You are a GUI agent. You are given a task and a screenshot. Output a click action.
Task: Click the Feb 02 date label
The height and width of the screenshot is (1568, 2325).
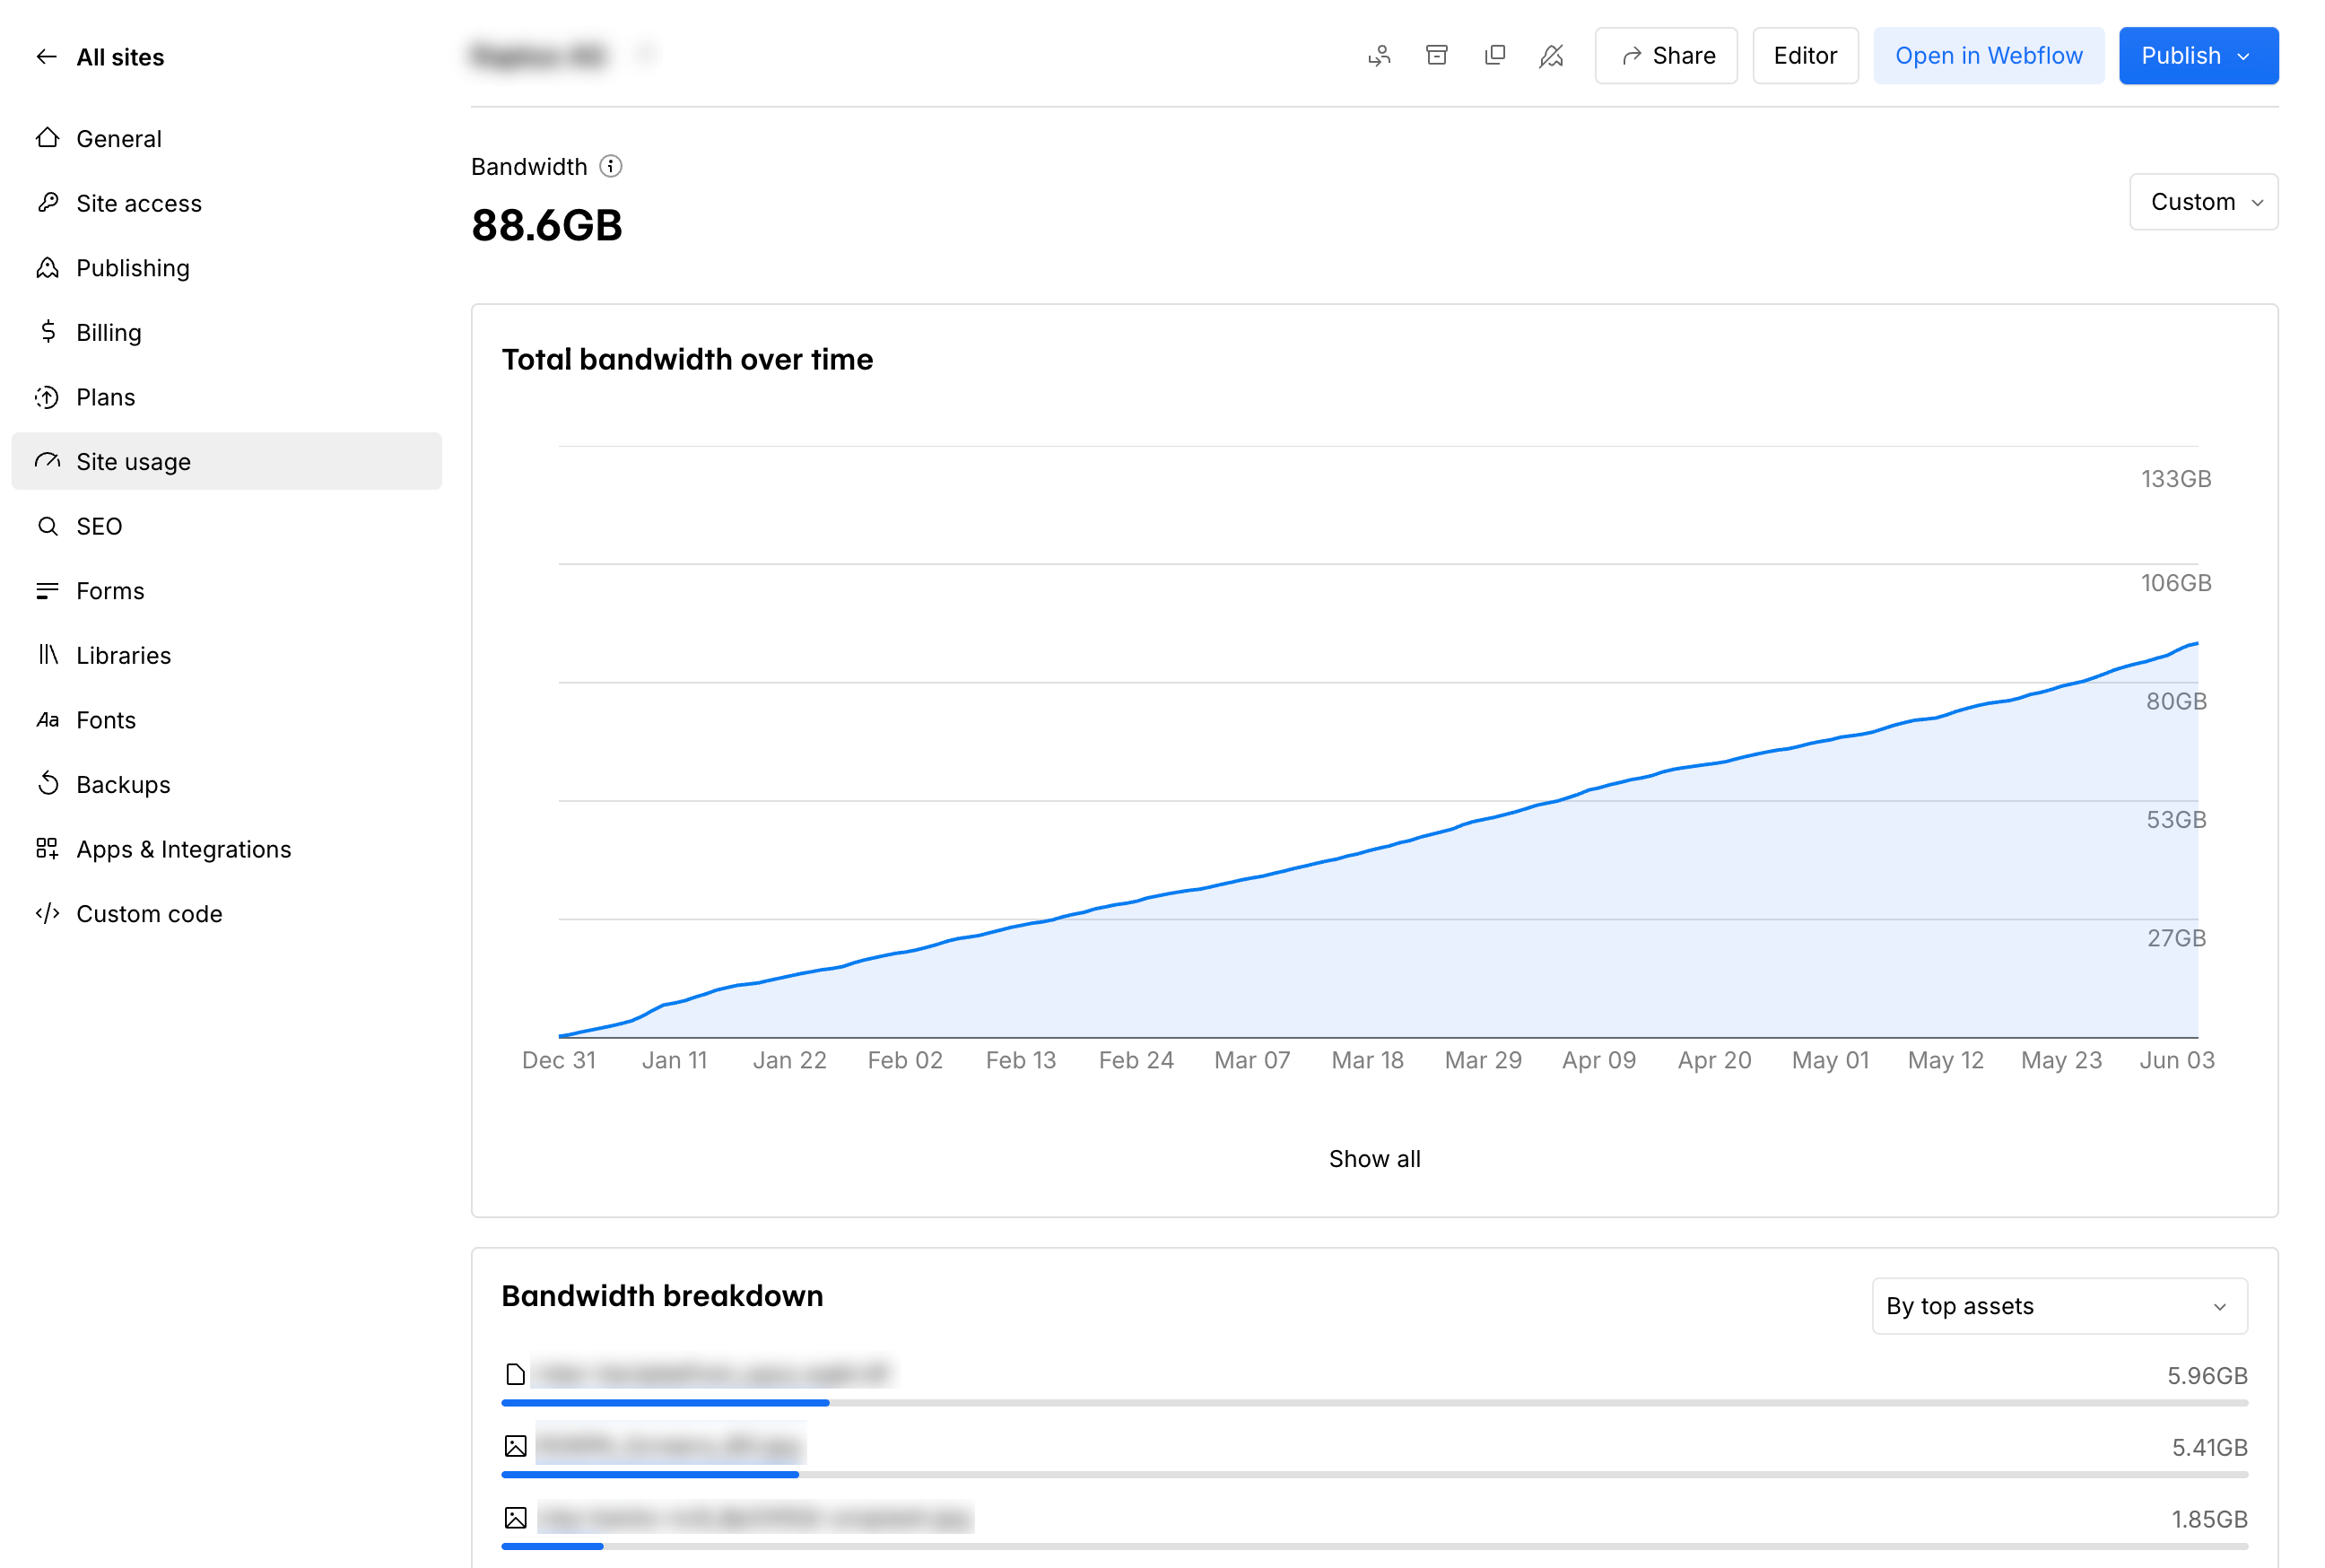905,1060
